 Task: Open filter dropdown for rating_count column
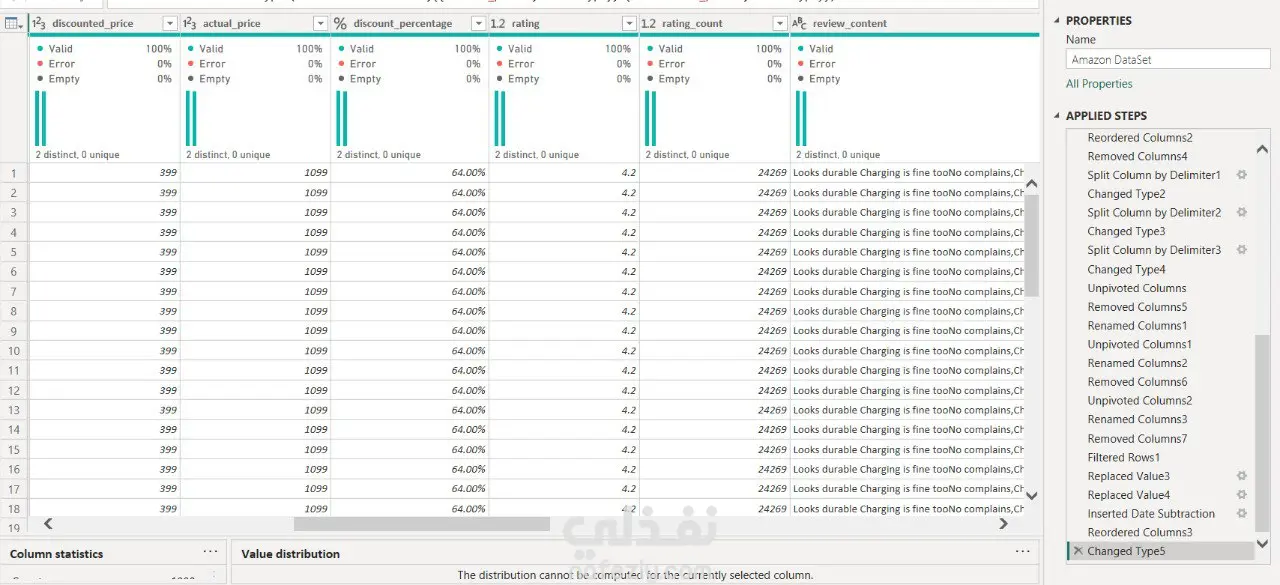tap(779, 23)
